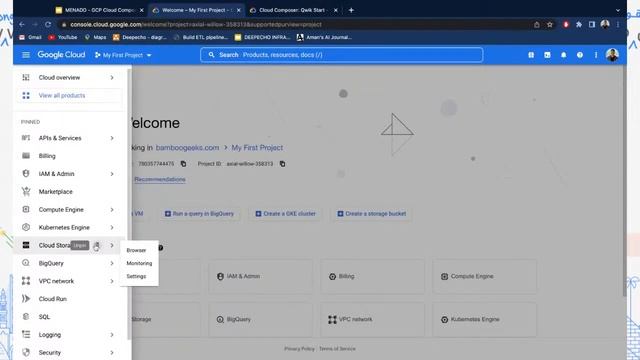
Task: Expand APIs & Services submenu chevron
Action: click(112, 138)
